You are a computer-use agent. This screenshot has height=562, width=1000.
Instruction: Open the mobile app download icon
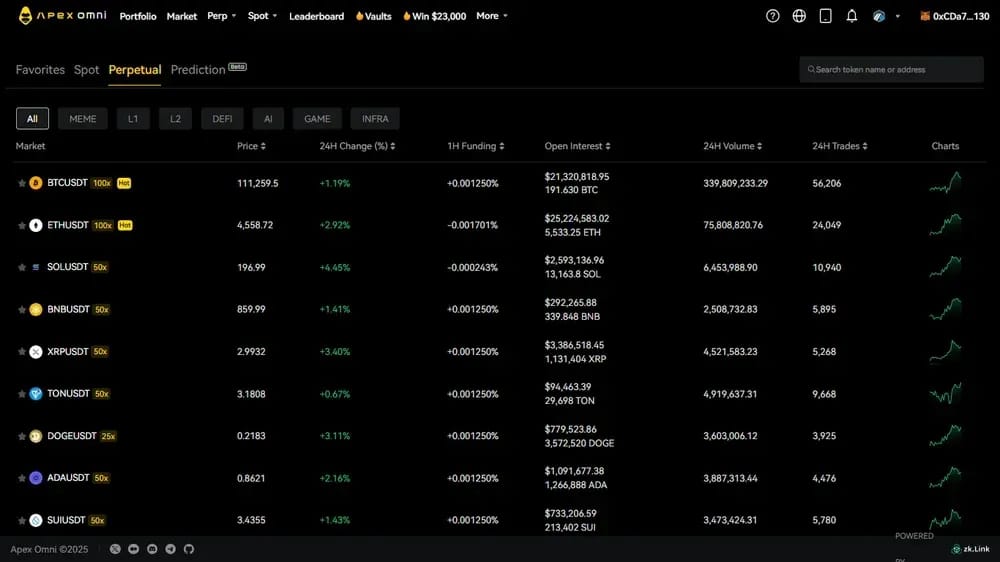click(x=825, y=16)
